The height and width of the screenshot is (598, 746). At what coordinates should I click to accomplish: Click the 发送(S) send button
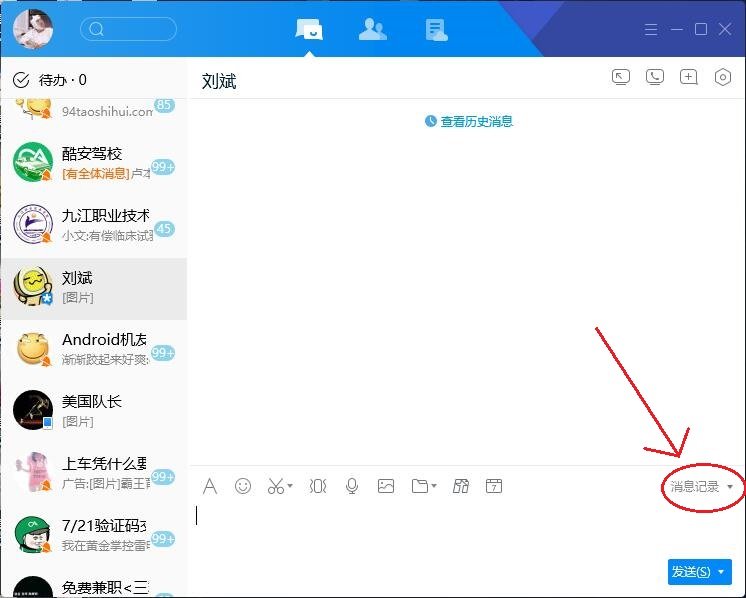(691, 571)
